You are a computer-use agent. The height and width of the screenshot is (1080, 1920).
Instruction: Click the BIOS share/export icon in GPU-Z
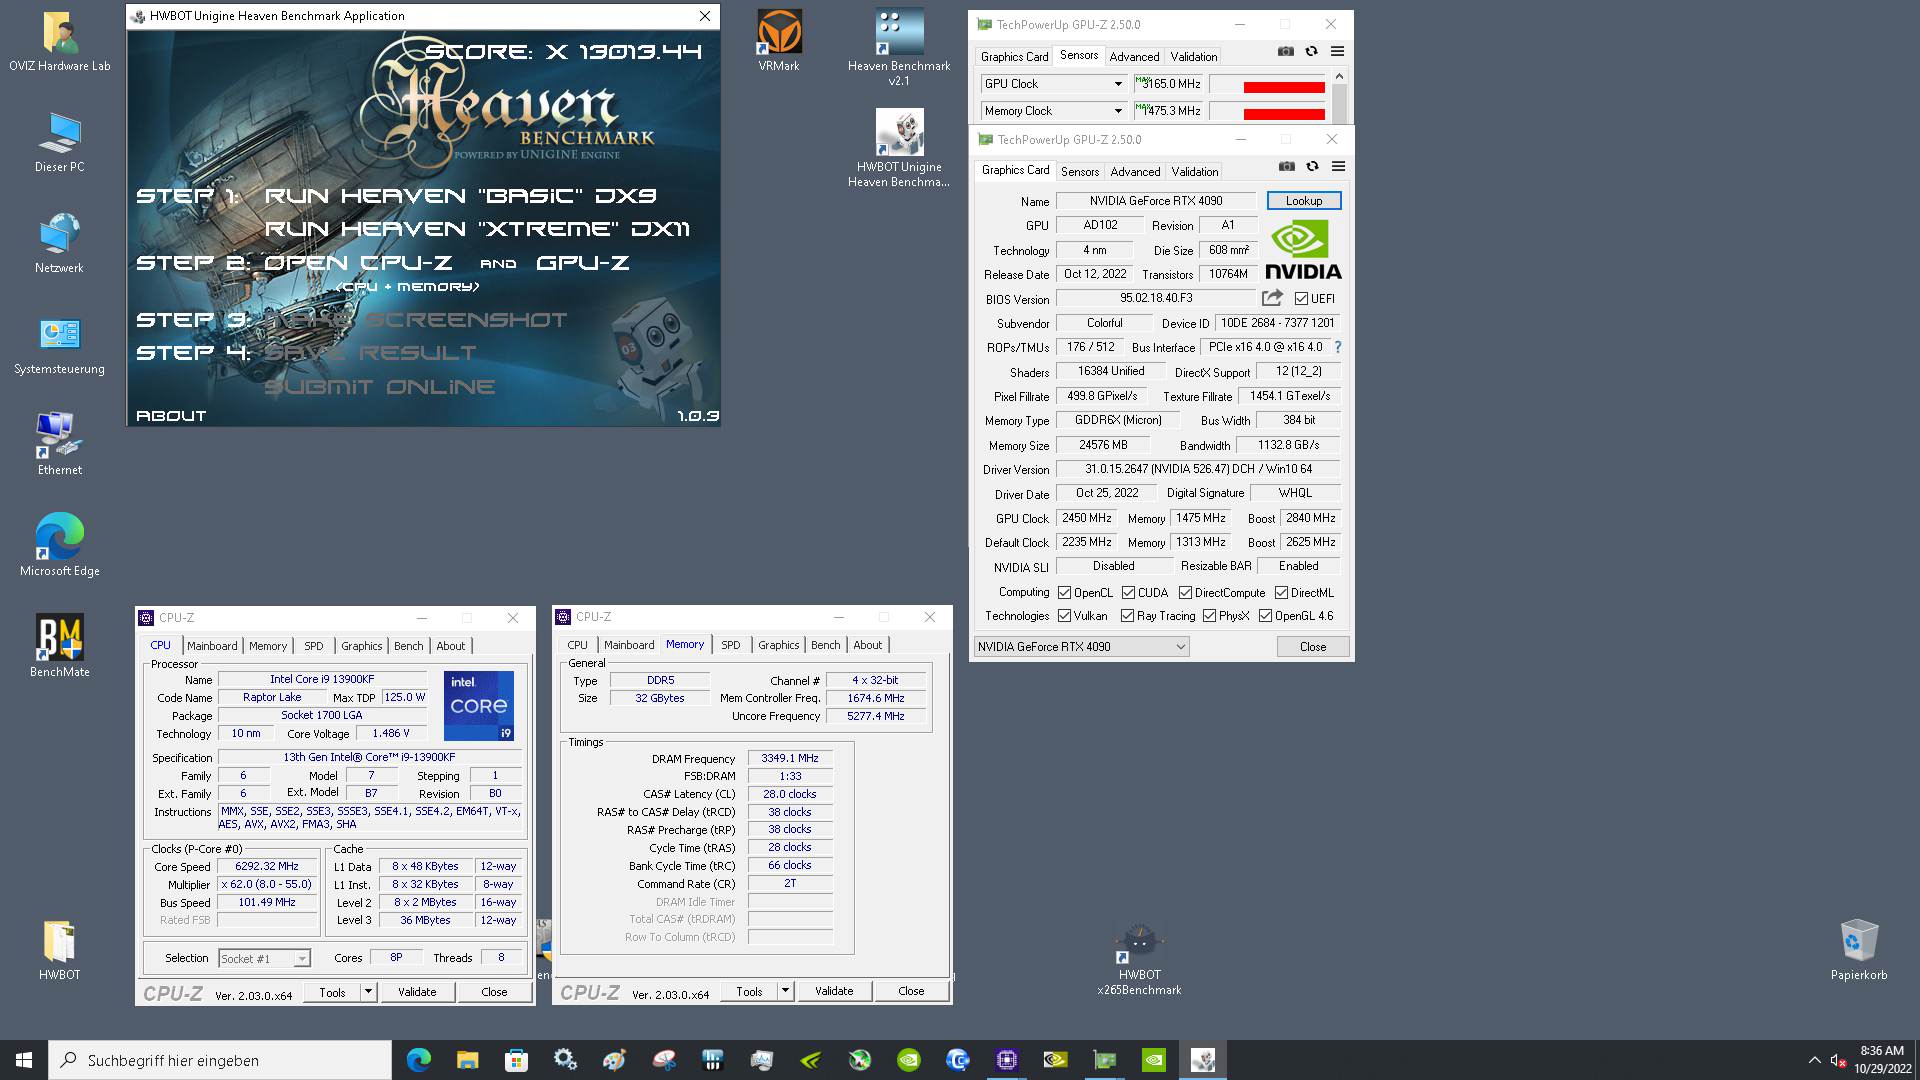[1272, 298]
